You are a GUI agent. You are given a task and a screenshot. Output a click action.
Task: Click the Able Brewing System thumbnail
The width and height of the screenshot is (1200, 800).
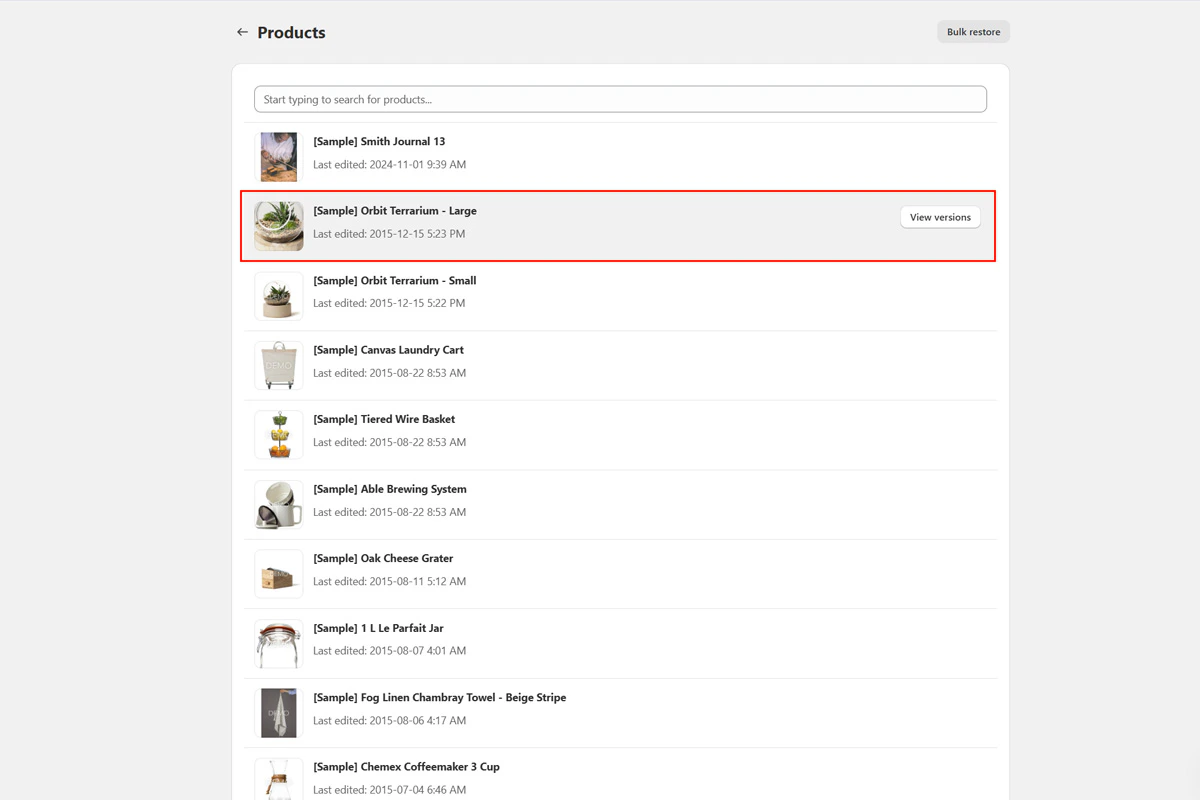(278, 504)
